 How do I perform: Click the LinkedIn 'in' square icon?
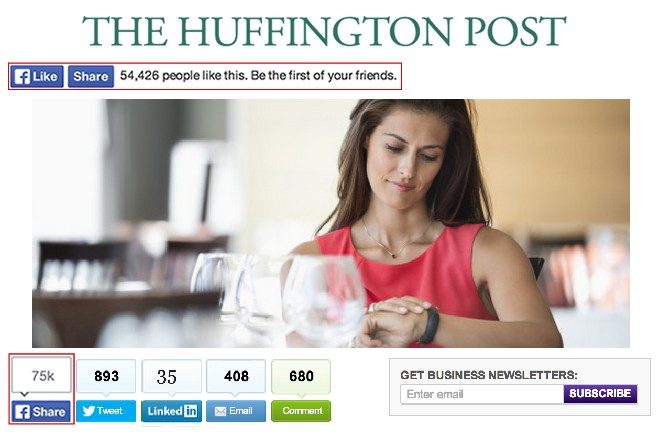(x=190, y=411)
